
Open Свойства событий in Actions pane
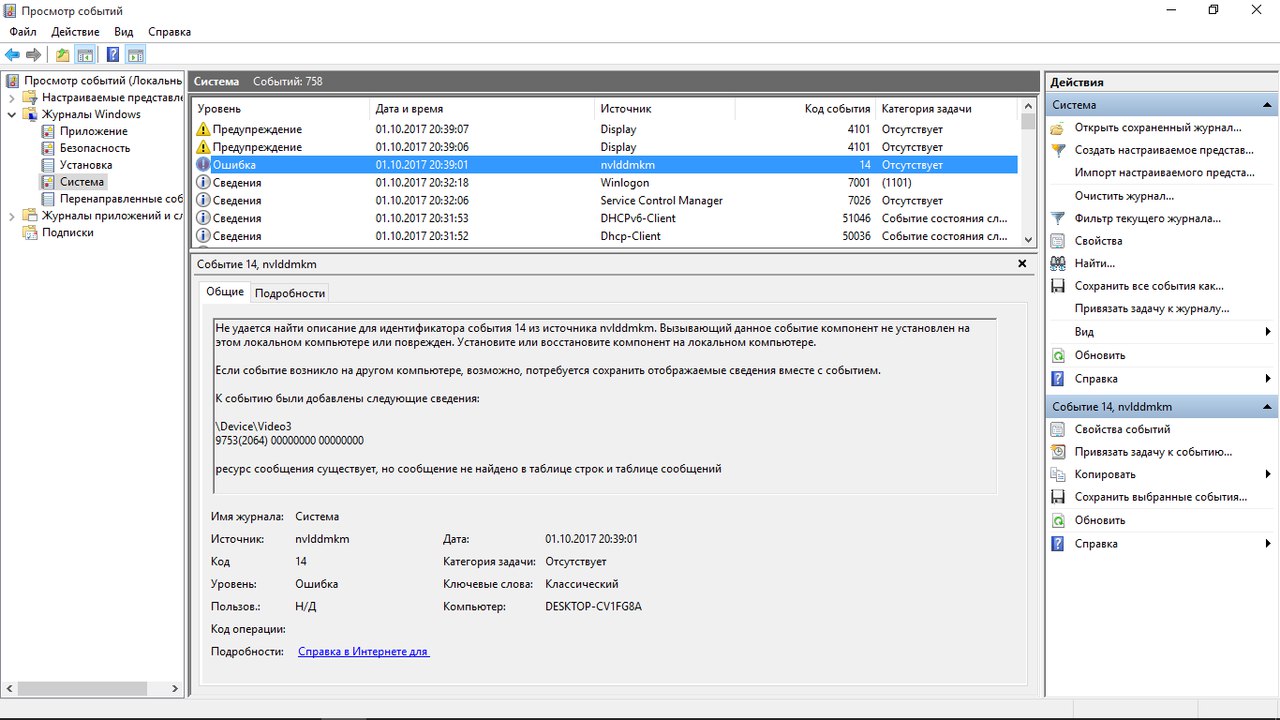[1122, 429]
